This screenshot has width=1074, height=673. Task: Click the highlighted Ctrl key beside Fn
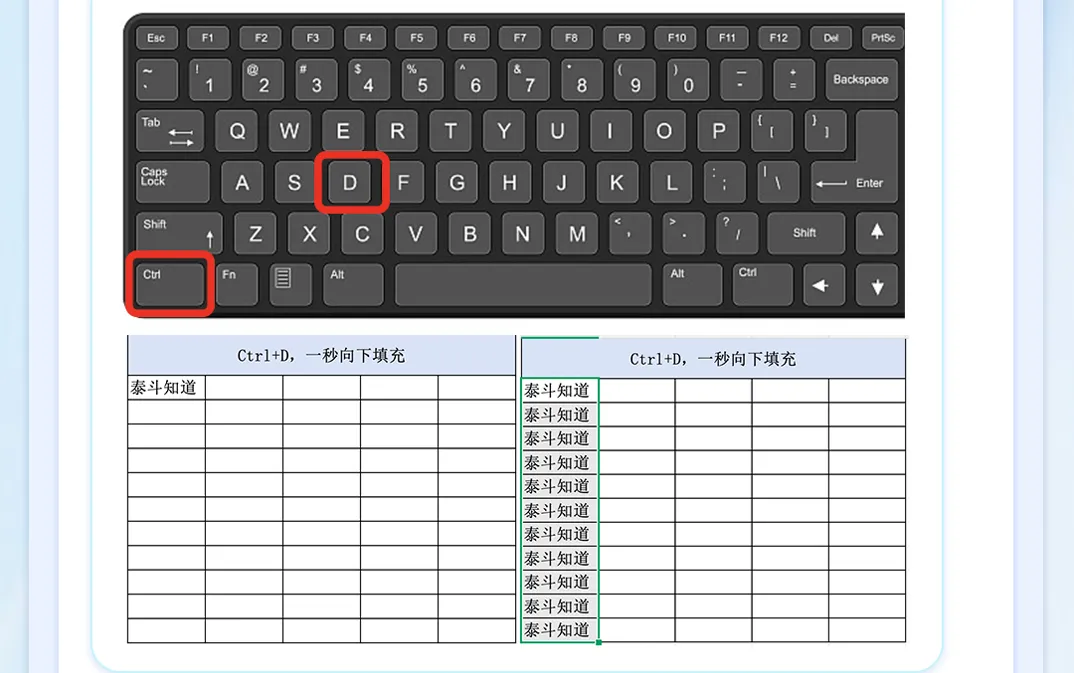pos(170,285)
